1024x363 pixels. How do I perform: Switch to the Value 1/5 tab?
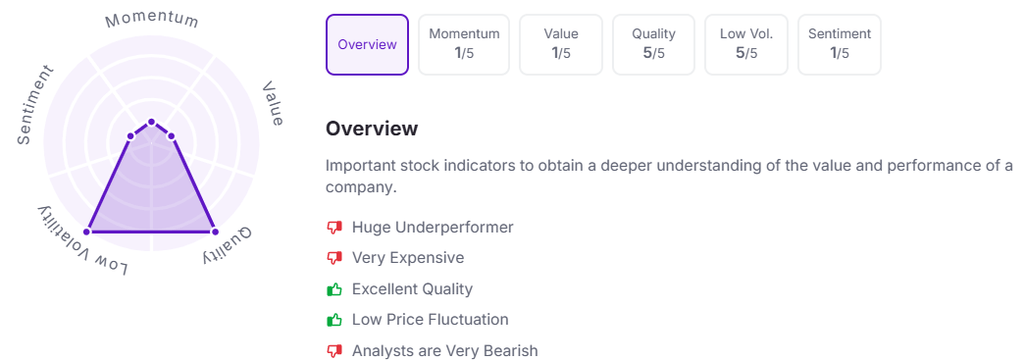click(x=560, y=45)
